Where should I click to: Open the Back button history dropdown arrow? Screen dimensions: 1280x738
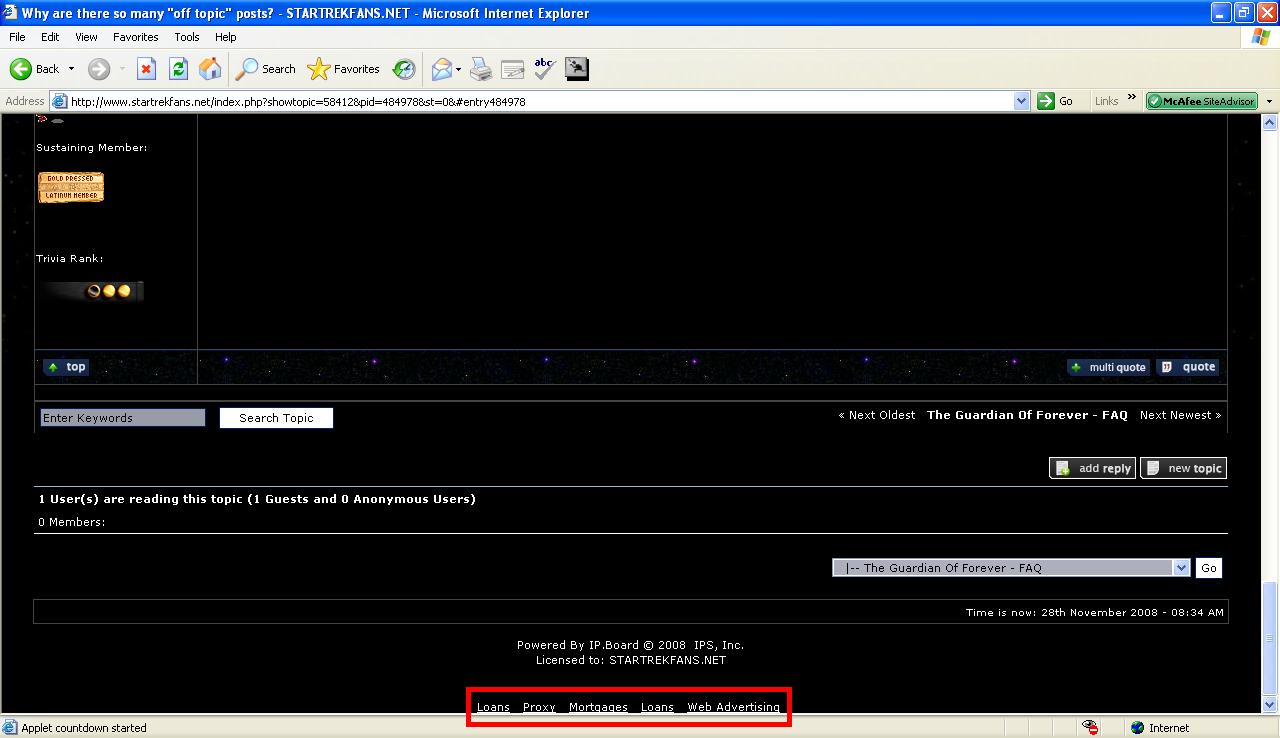pyautogui.click(x=71, y=70)
